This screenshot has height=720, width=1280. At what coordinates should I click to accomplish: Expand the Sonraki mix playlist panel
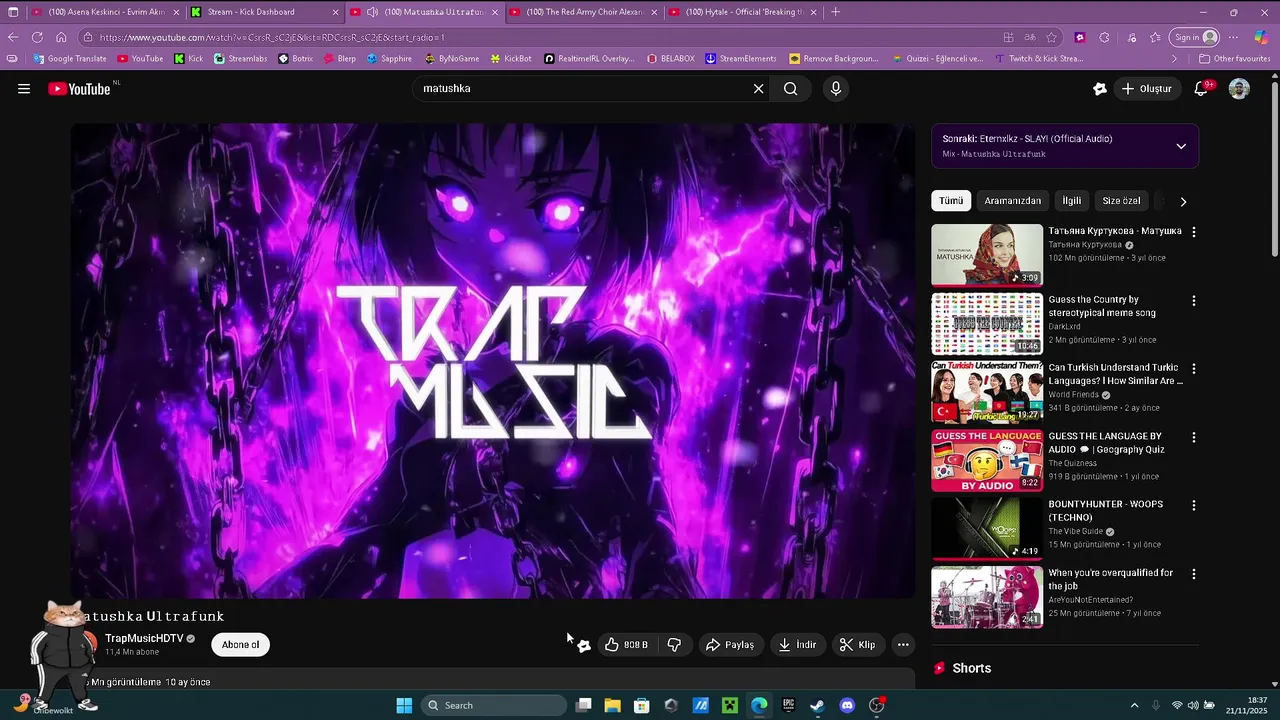pos(1181,146)
